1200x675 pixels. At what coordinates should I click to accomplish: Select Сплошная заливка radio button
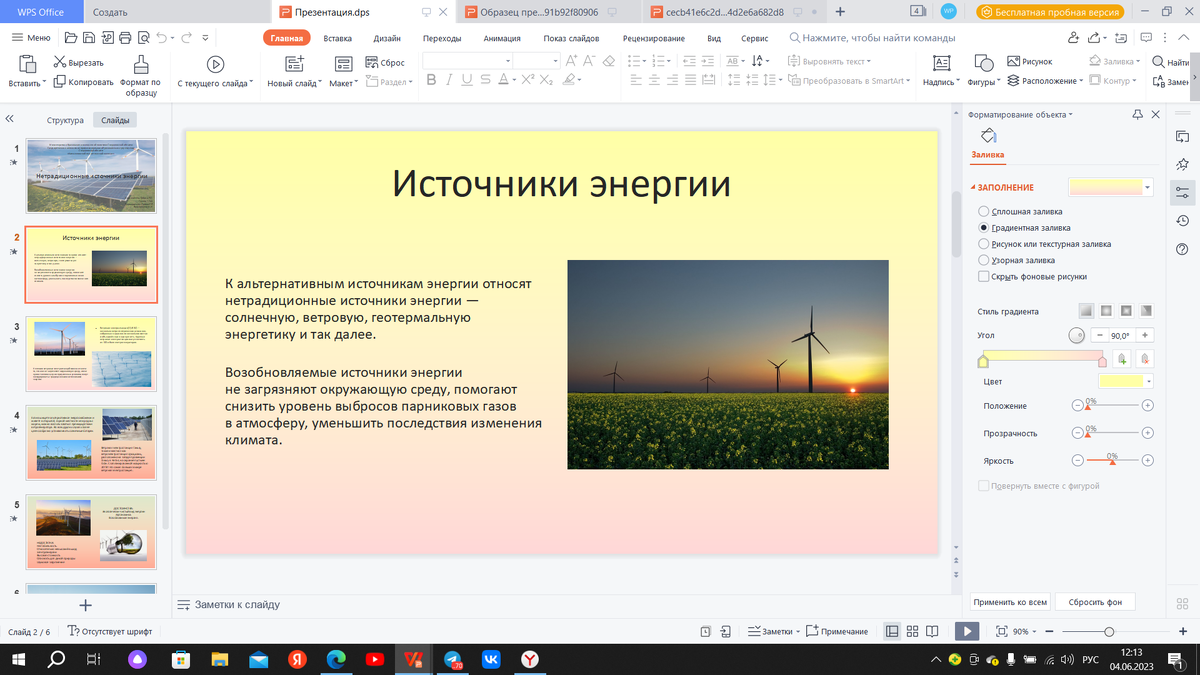coord(984,211)
